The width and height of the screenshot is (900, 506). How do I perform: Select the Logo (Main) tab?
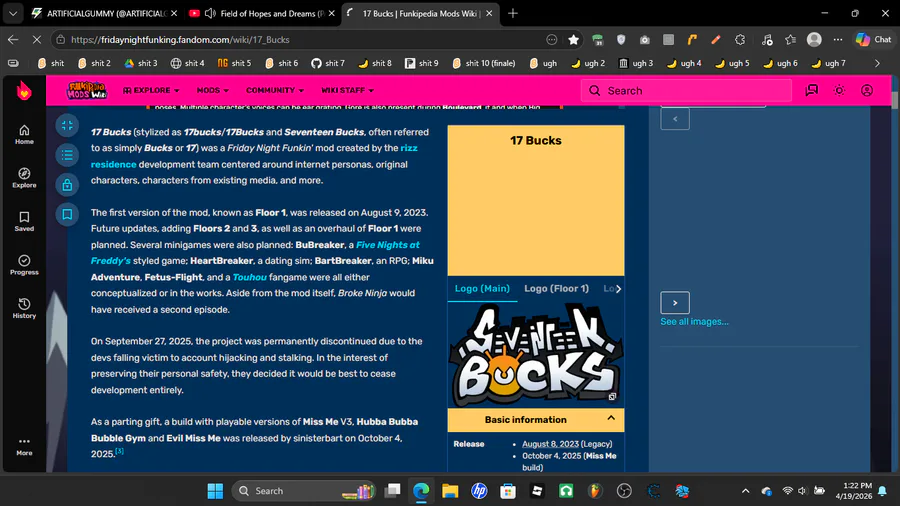pos(482,289)
